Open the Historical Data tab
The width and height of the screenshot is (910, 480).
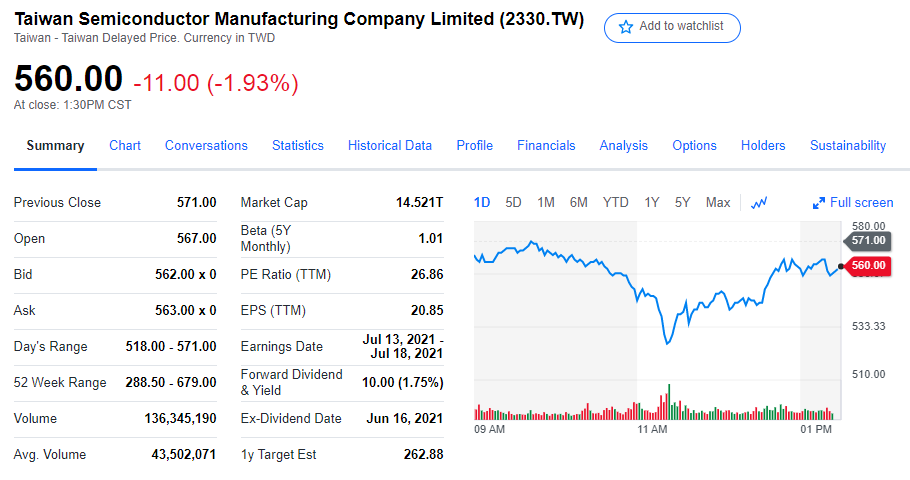(x=390, y=145)
